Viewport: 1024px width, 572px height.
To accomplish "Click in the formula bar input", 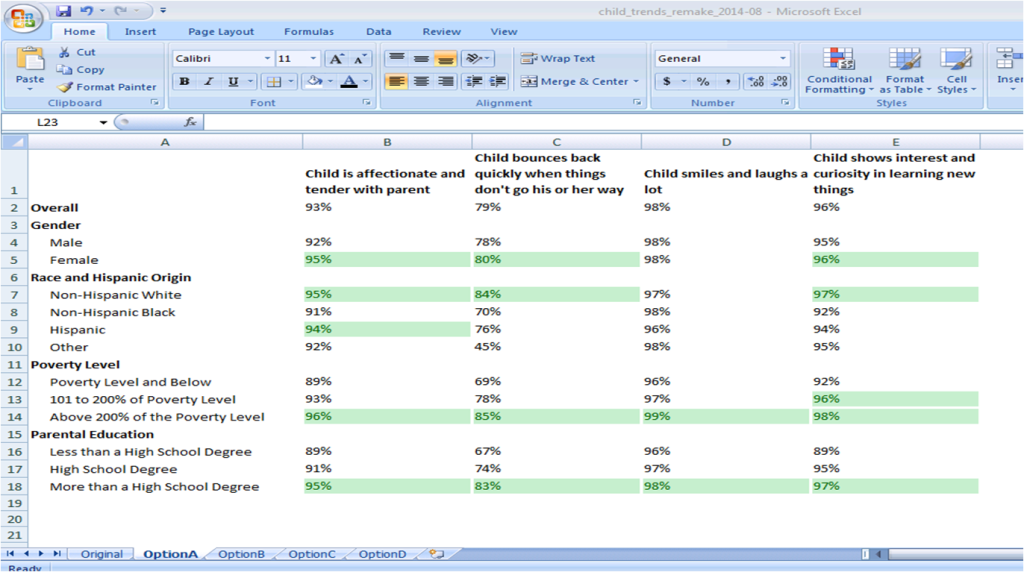I will 613,122.
